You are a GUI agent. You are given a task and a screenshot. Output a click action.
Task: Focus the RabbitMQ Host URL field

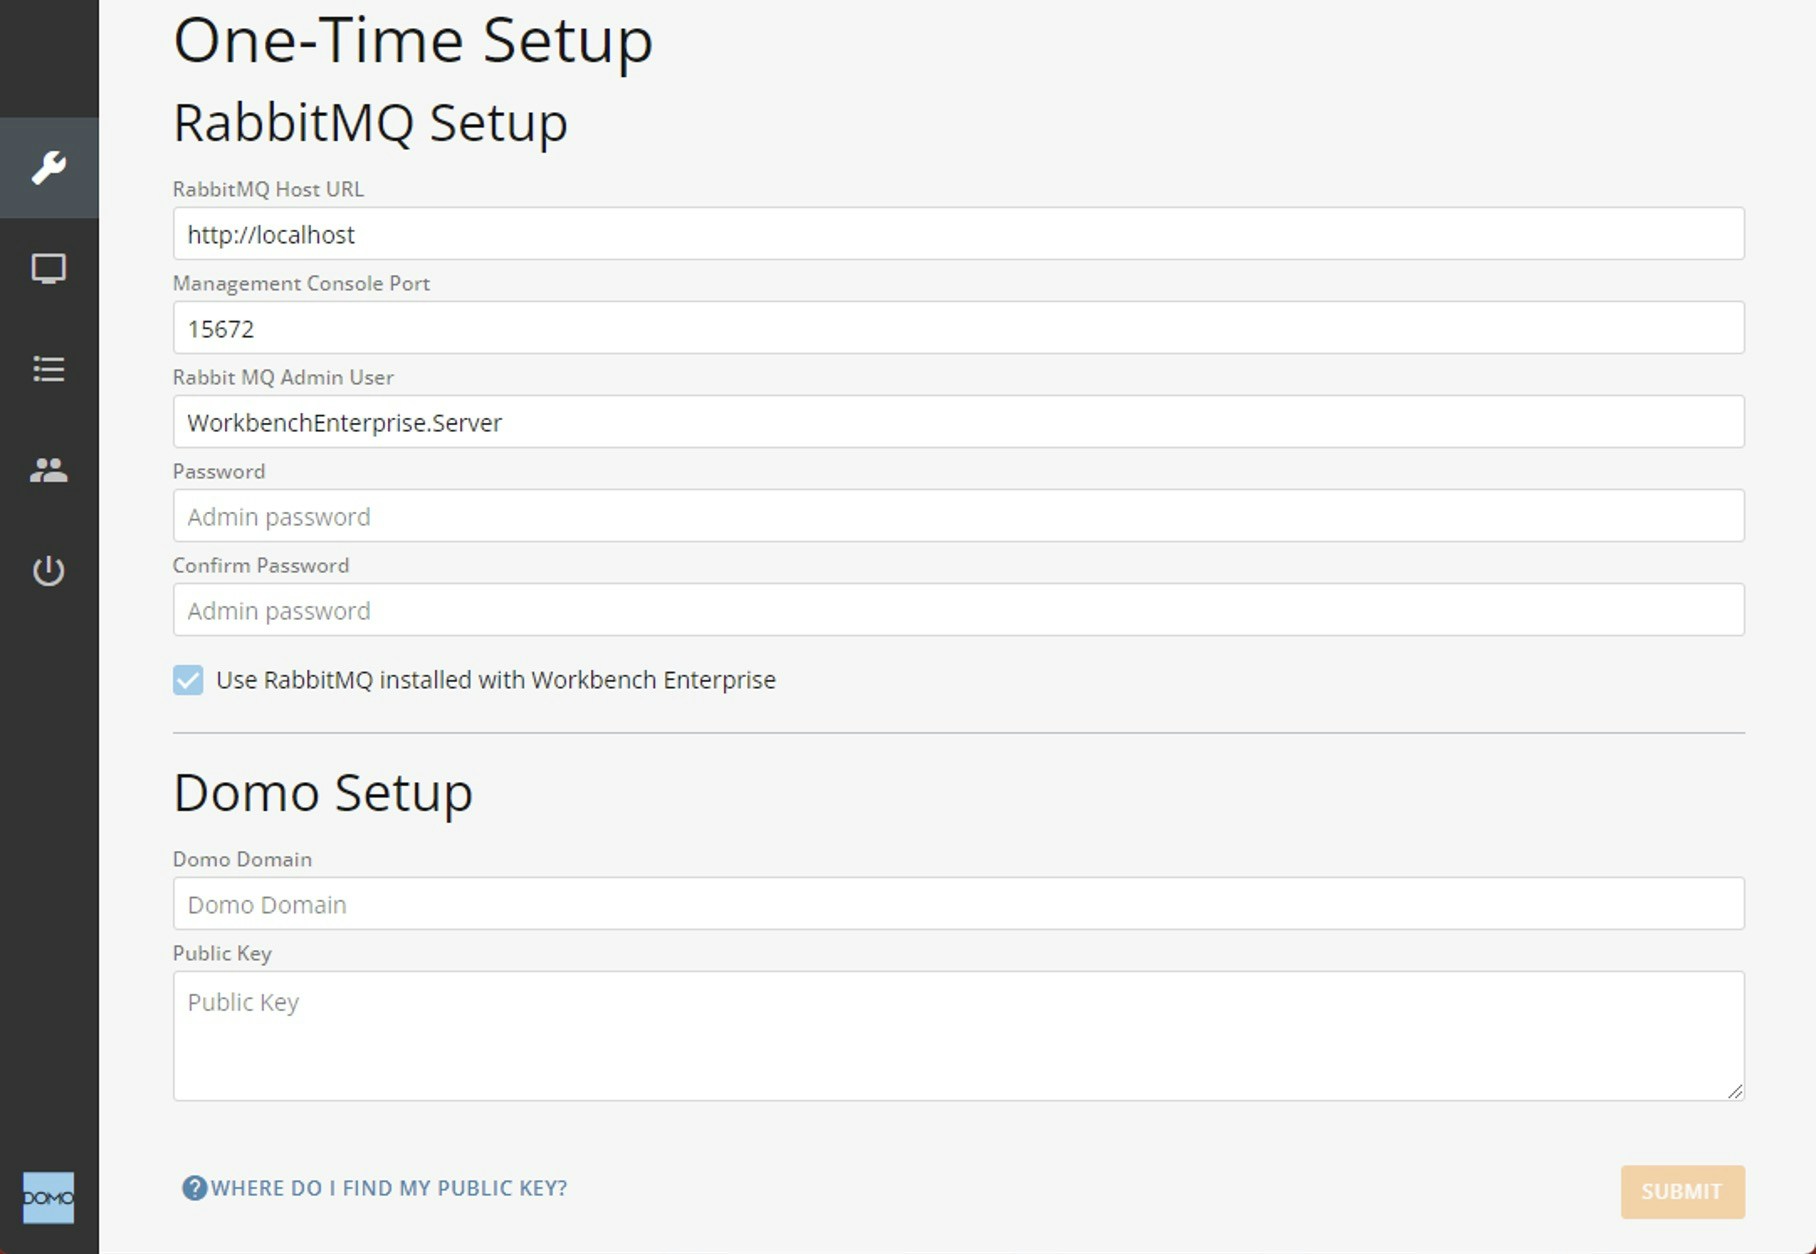click(957, 233)
